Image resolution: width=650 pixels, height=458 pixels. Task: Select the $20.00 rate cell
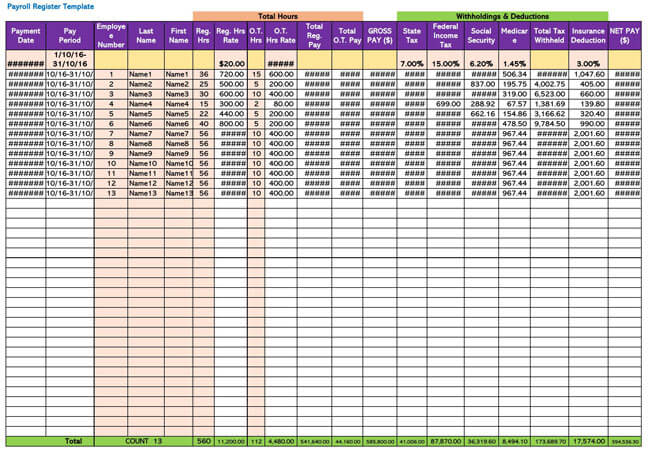[232, 64]
